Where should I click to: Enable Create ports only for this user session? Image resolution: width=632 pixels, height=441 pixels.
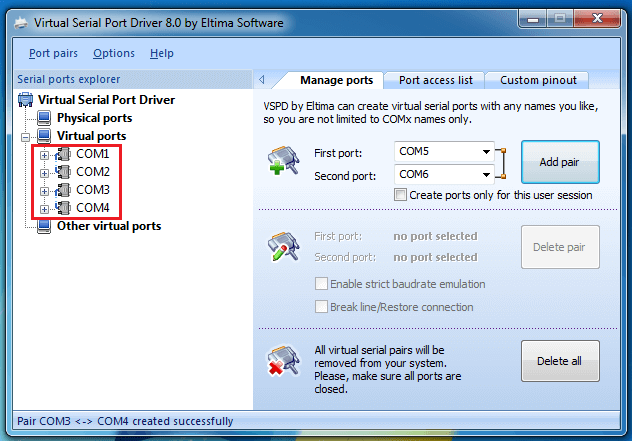pyautogui.click(x=401, y=196)
